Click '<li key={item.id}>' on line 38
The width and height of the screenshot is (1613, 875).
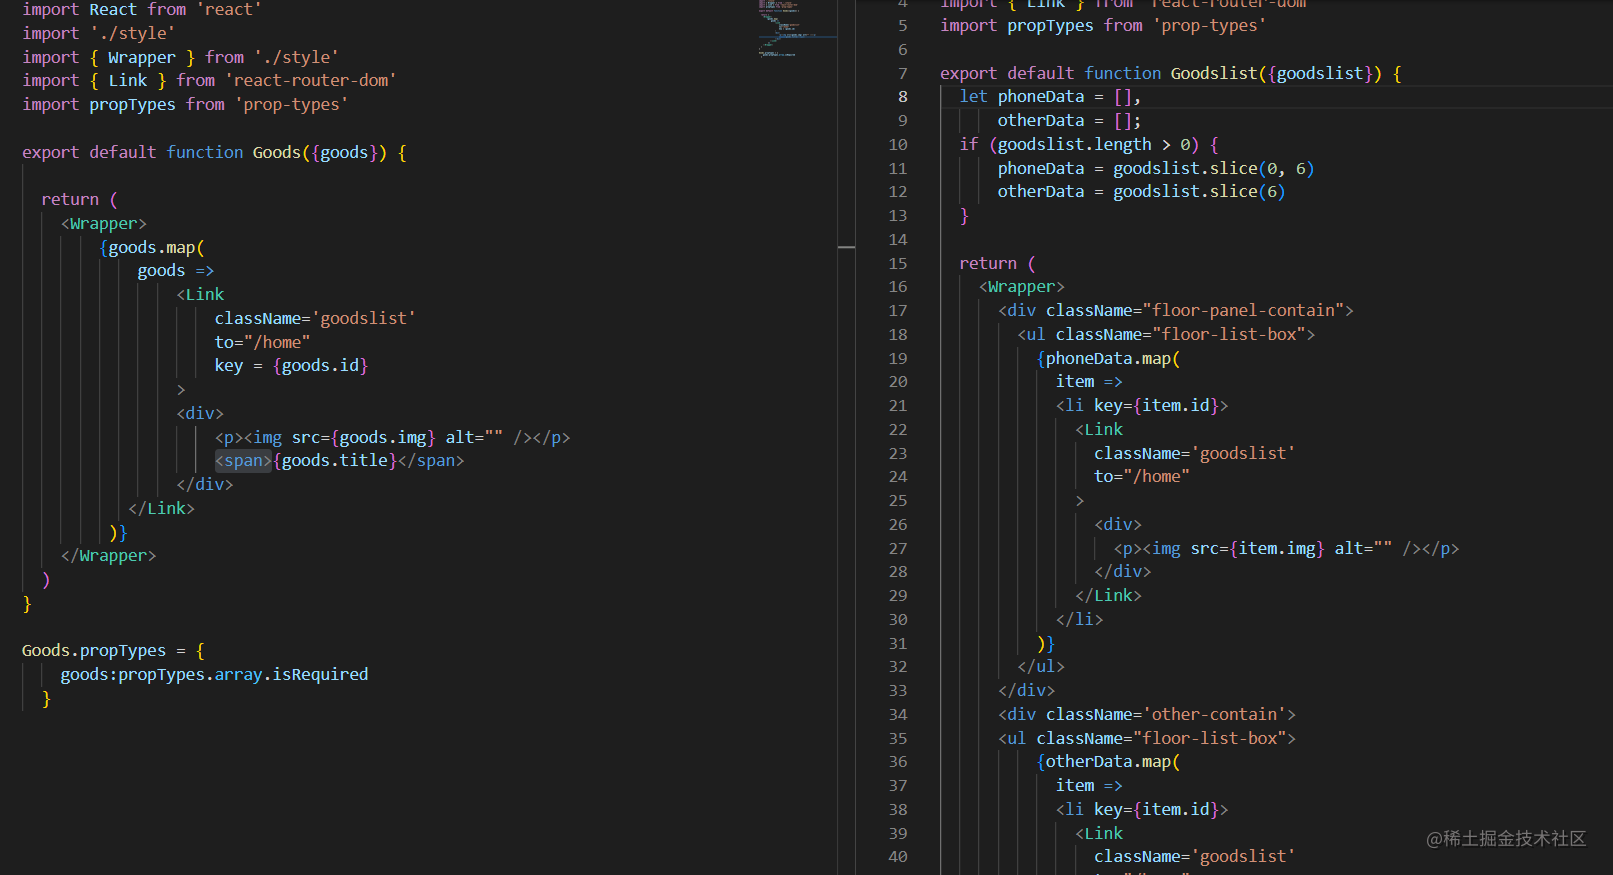1142,809
